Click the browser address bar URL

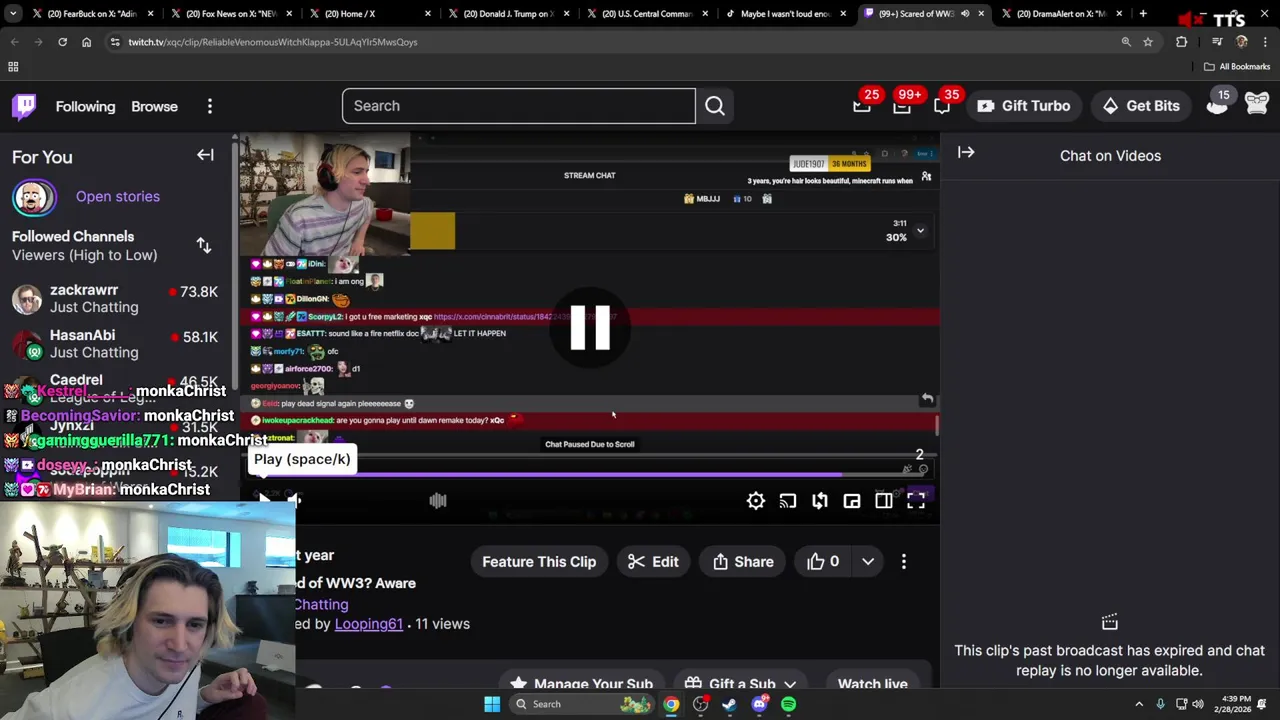pyautogui.click(x=273, y=42)
